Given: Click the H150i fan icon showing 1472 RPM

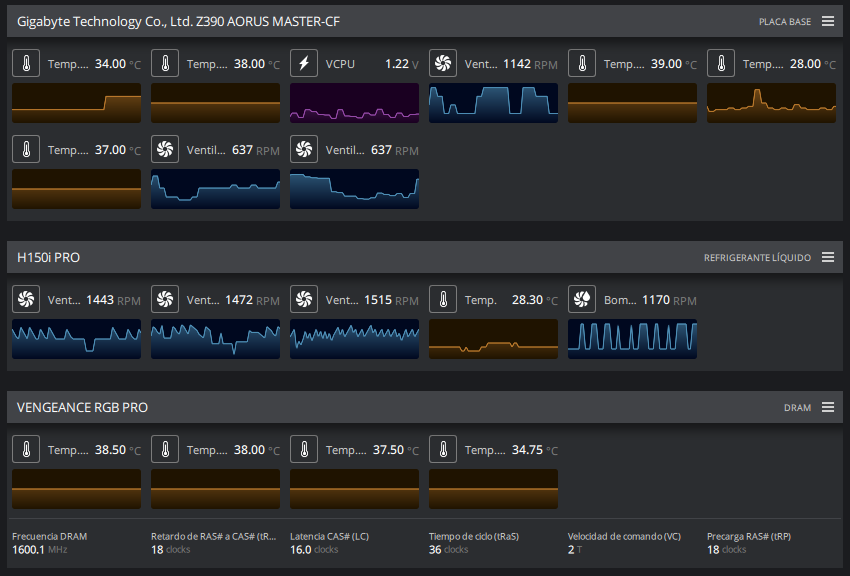Looking at the screenshot, I should point(165,299).
